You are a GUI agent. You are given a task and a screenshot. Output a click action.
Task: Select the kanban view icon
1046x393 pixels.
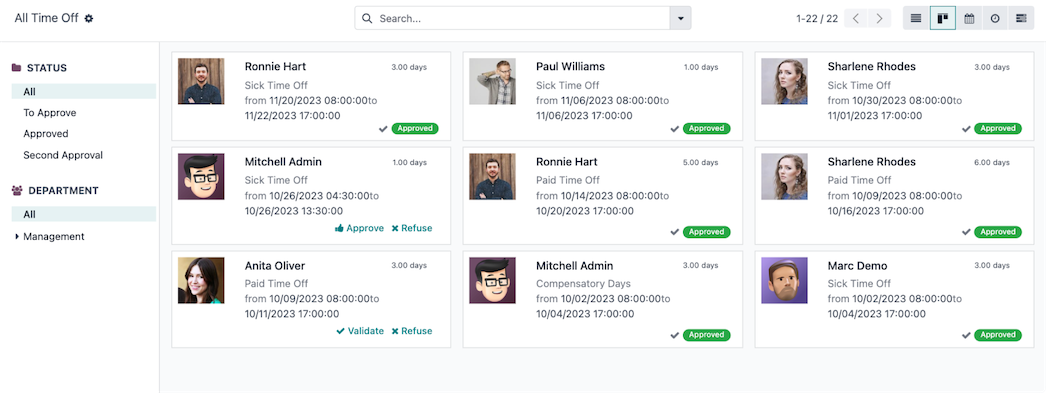pyautogui.click(x=943, y=19)
